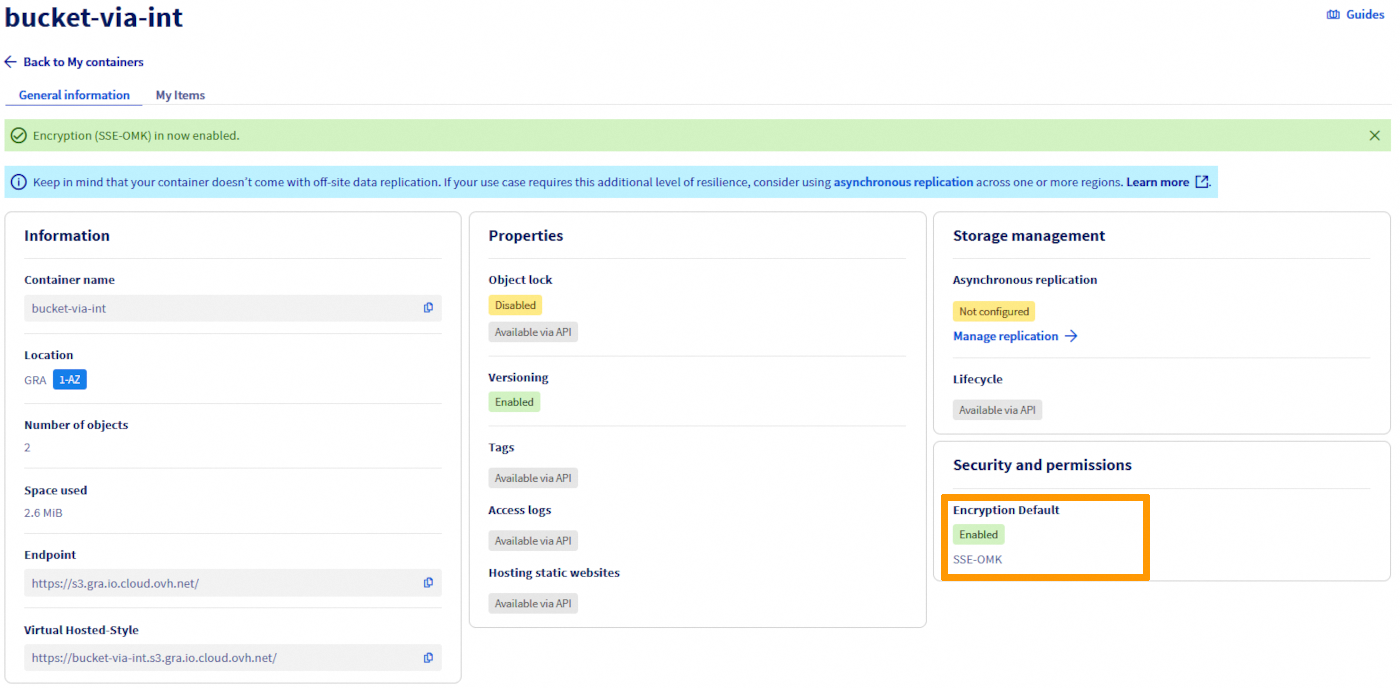This screenshot has width=1400, height=688.
Task: Open the Learn more link
Action: pyautogui.click(x=1158, y=181)
